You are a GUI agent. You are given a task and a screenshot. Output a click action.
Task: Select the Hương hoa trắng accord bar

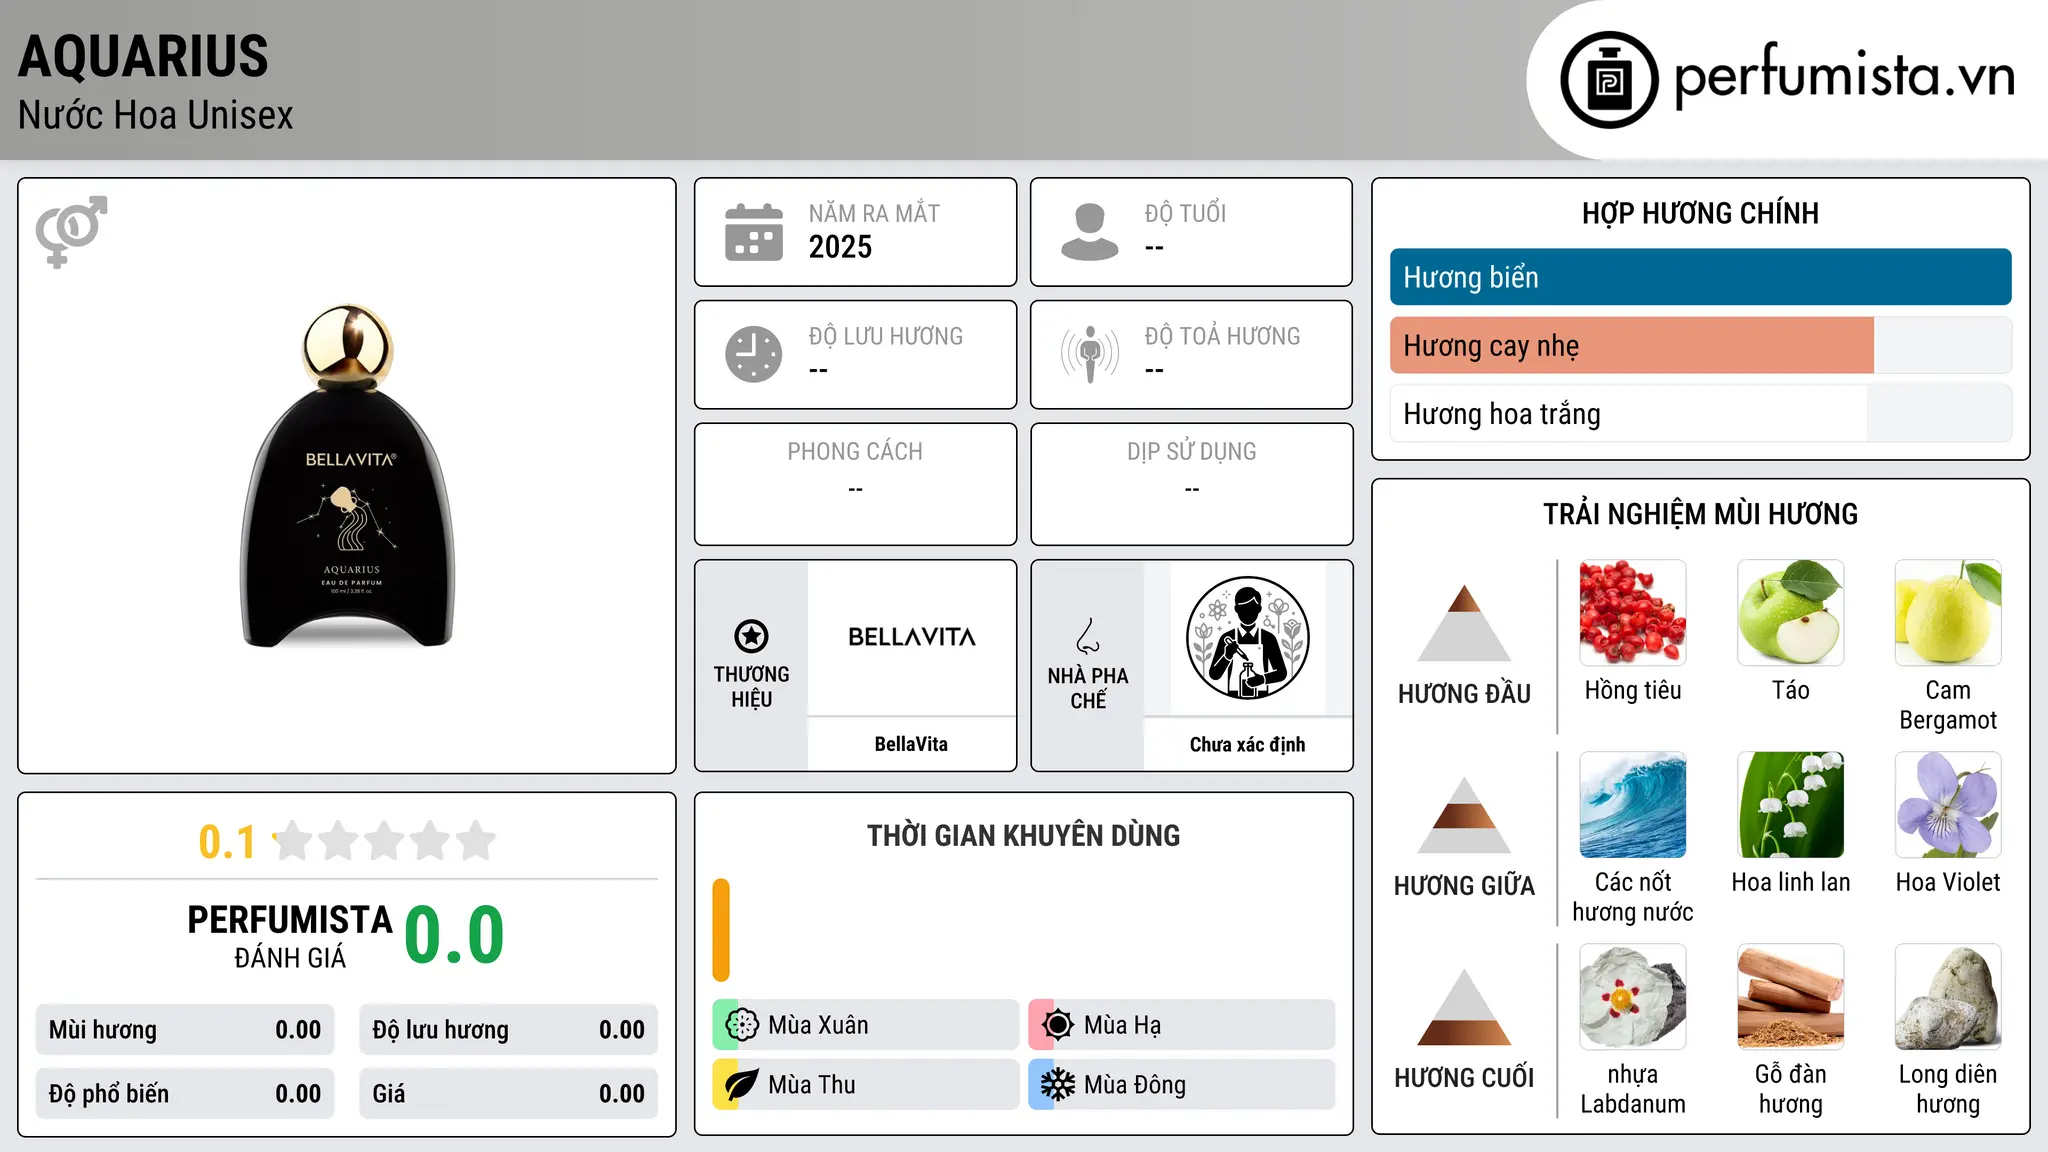tap(1700, 413)
